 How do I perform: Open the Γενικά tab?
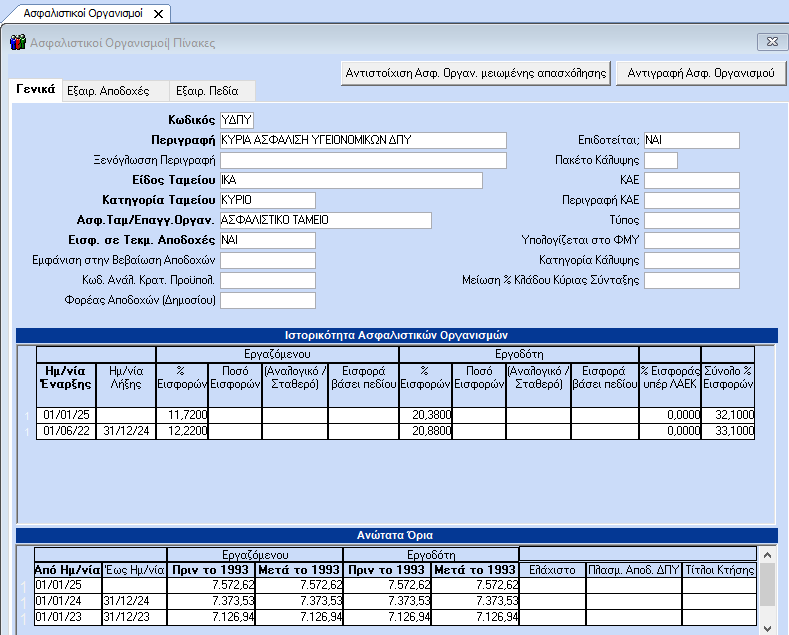tap(36, 90)
